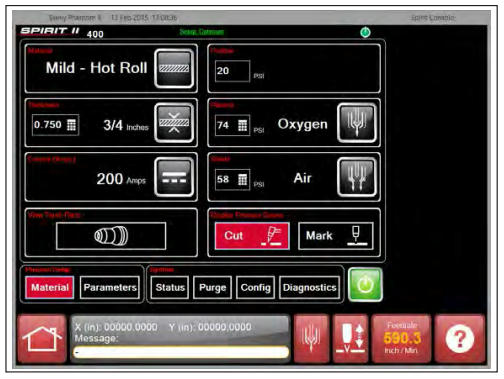Switch to the Parameters tab
This screenshot has height=379, width=504.
pyautogui.click(x=110, y=287)
